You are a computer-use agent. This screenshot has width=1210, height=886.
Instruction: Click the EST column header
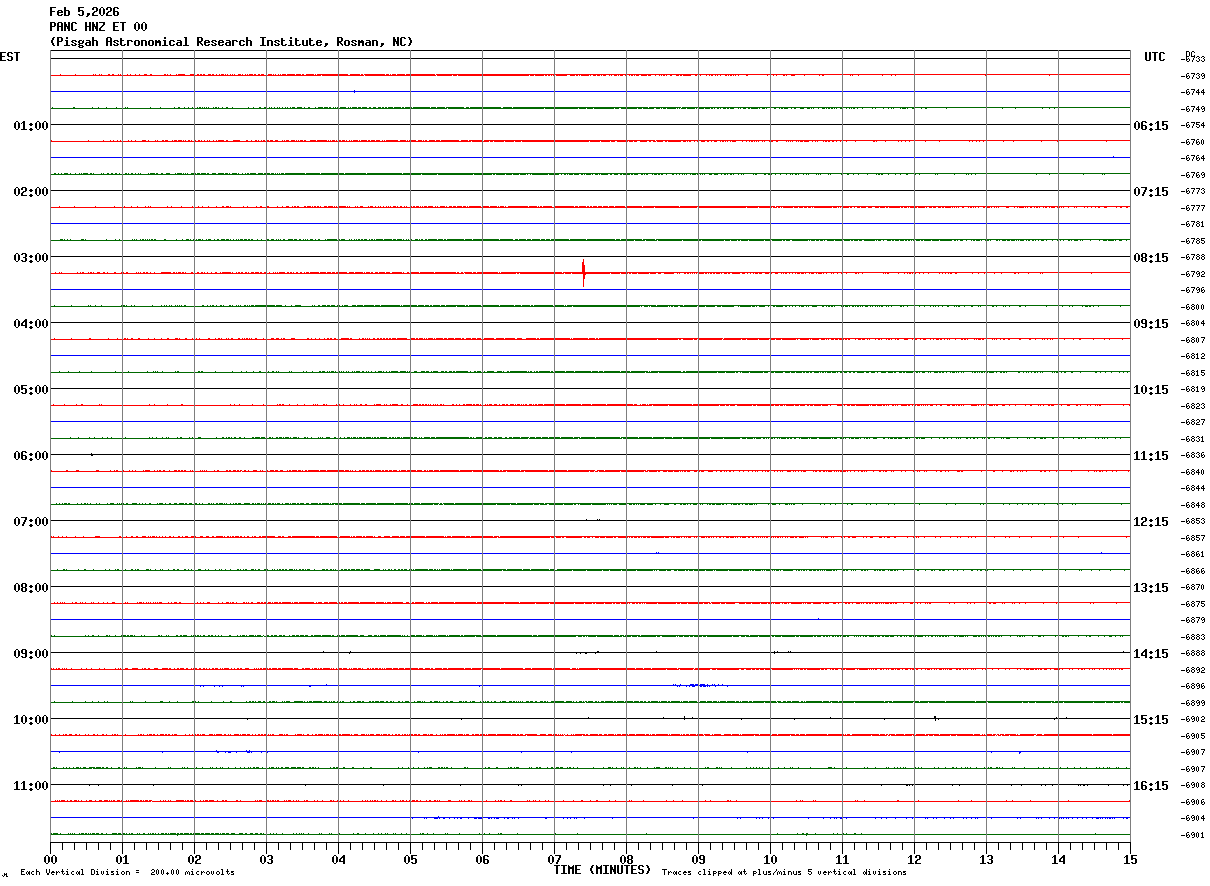[10, 57]
